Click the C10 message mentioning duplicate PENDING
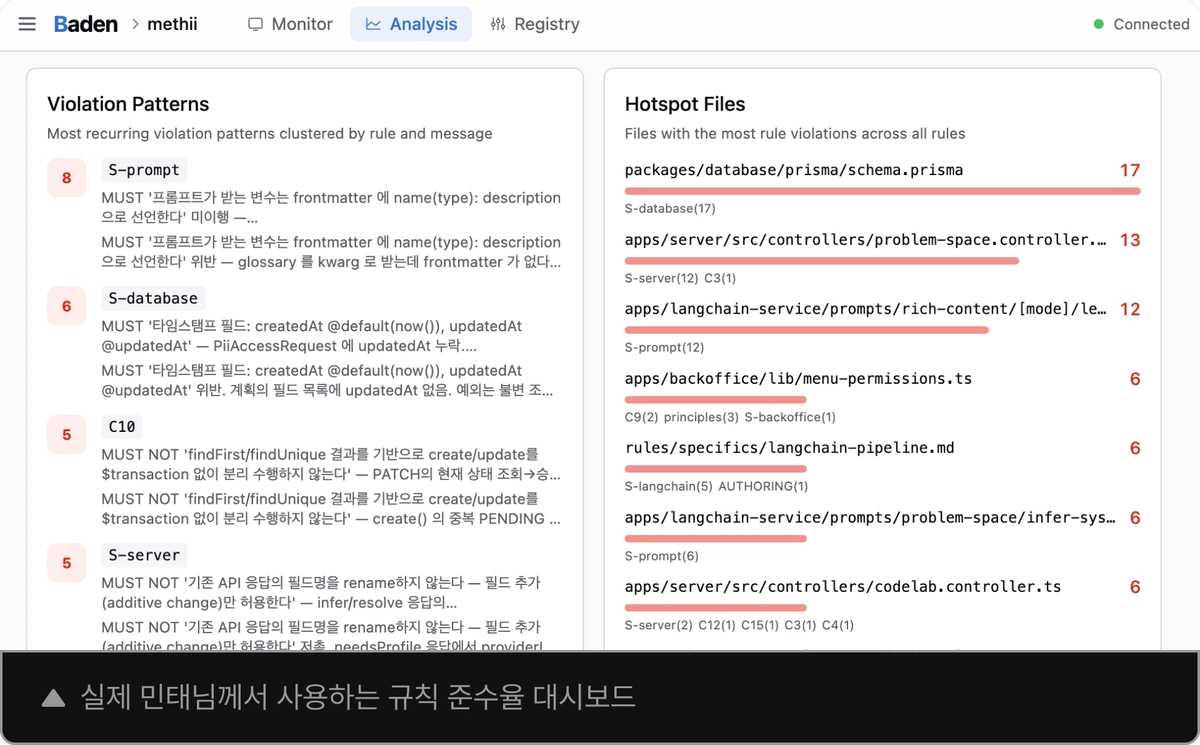The width and height of the screenshot is (1200, 745). pos(331,508)
